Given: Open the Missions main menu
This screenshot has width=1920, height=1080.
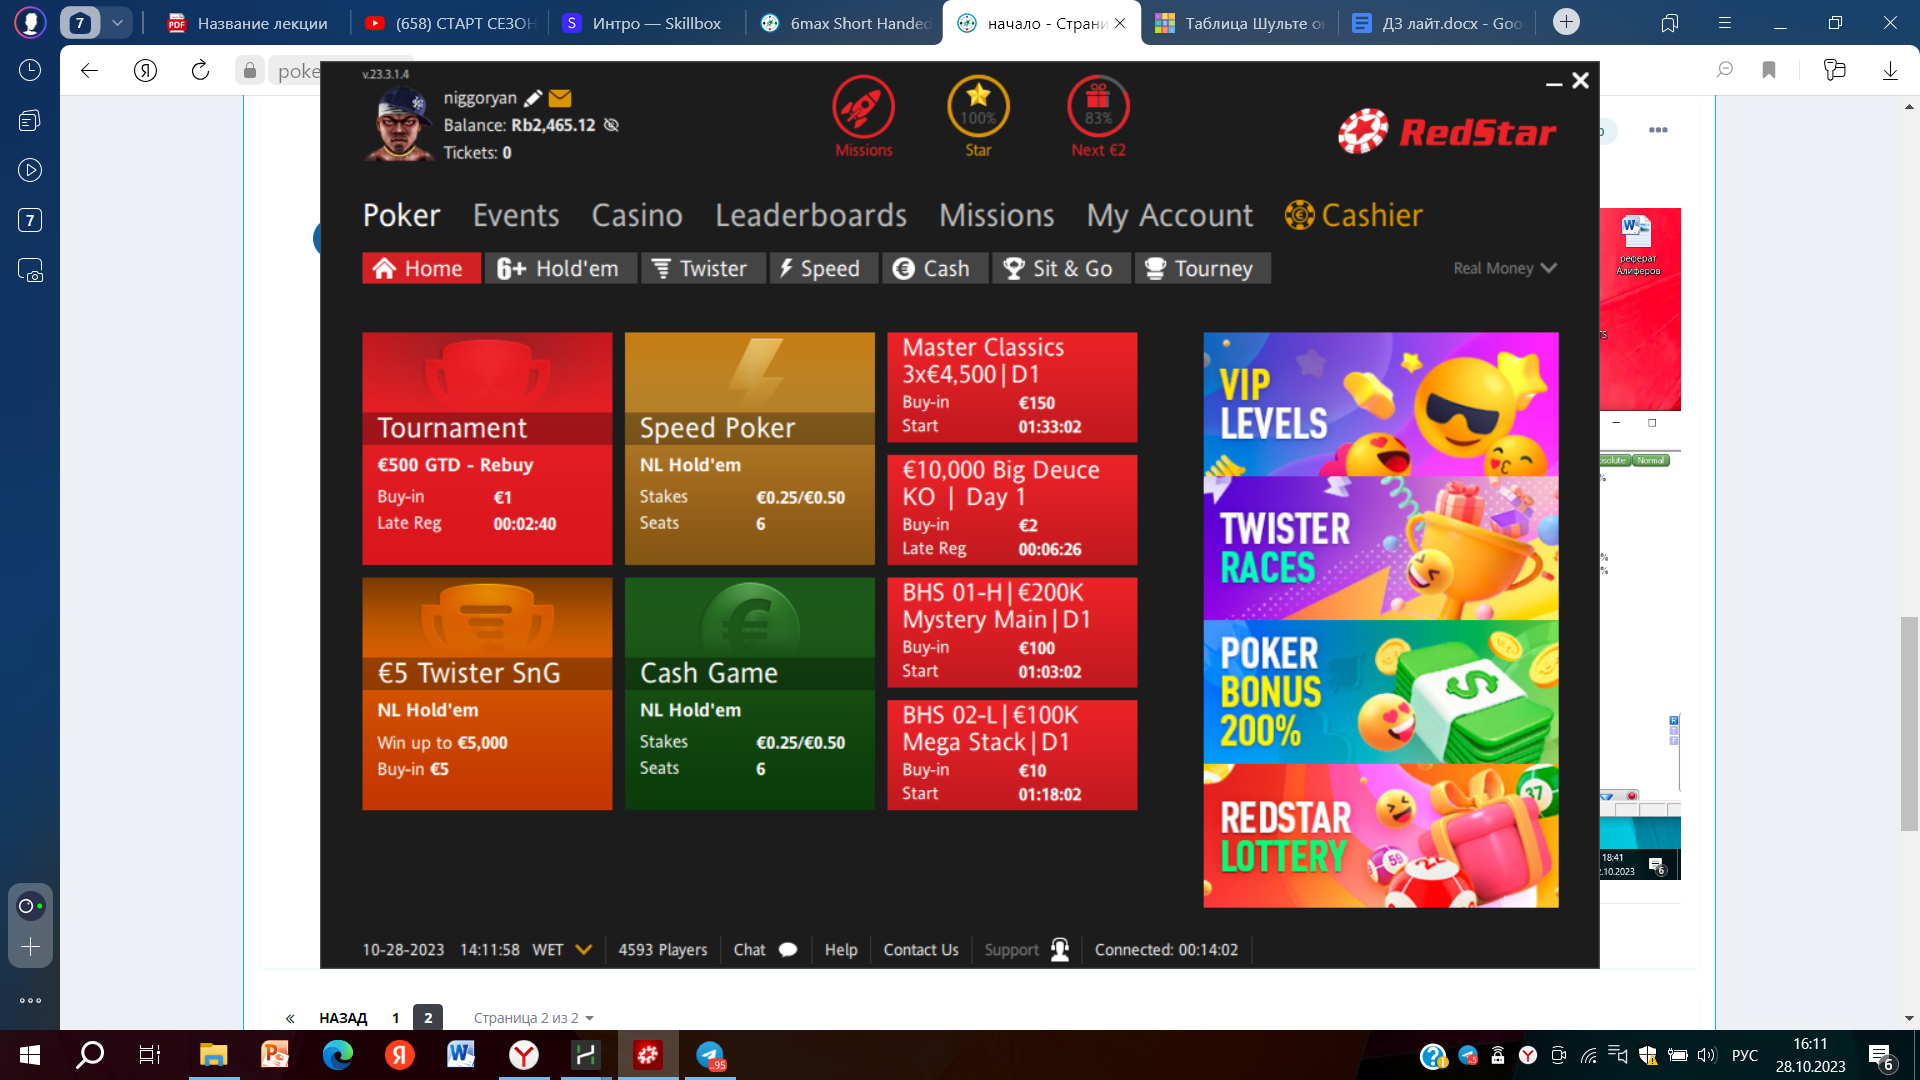Looking at the screenshot, I should [x=996, y=215].
